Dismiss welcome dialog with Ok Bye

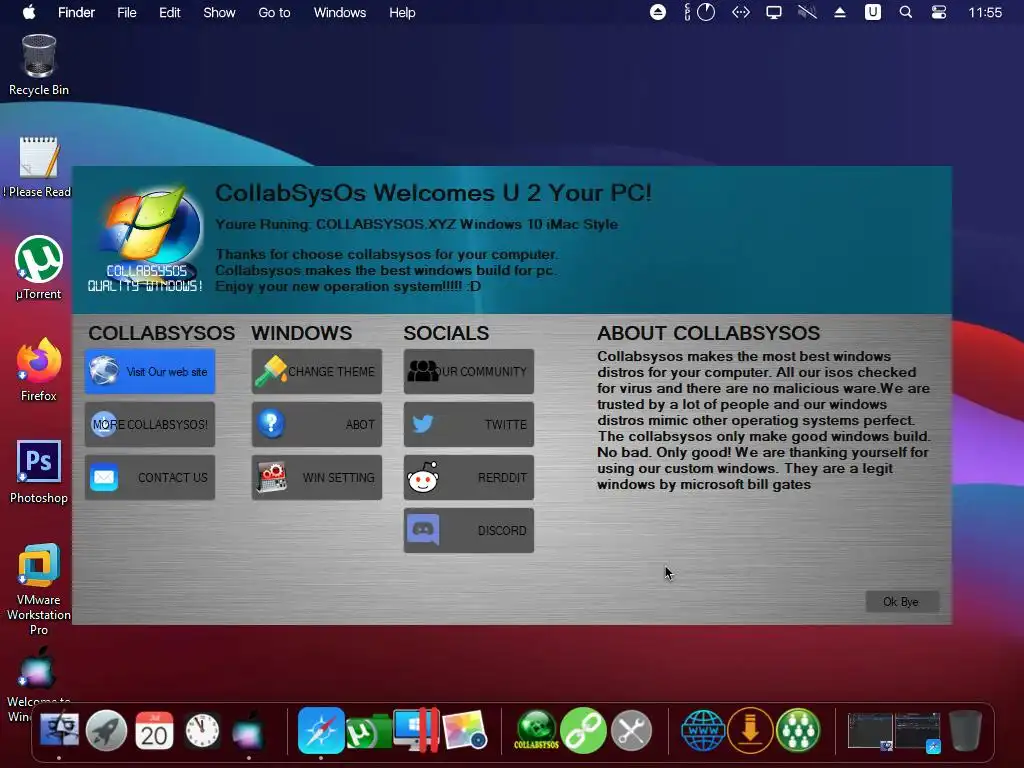pos(902,601)
